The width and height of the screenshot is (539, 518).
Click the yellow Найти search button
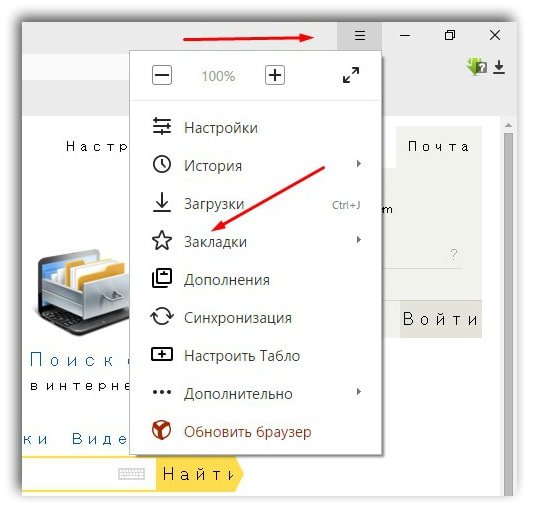pos(199,474)
